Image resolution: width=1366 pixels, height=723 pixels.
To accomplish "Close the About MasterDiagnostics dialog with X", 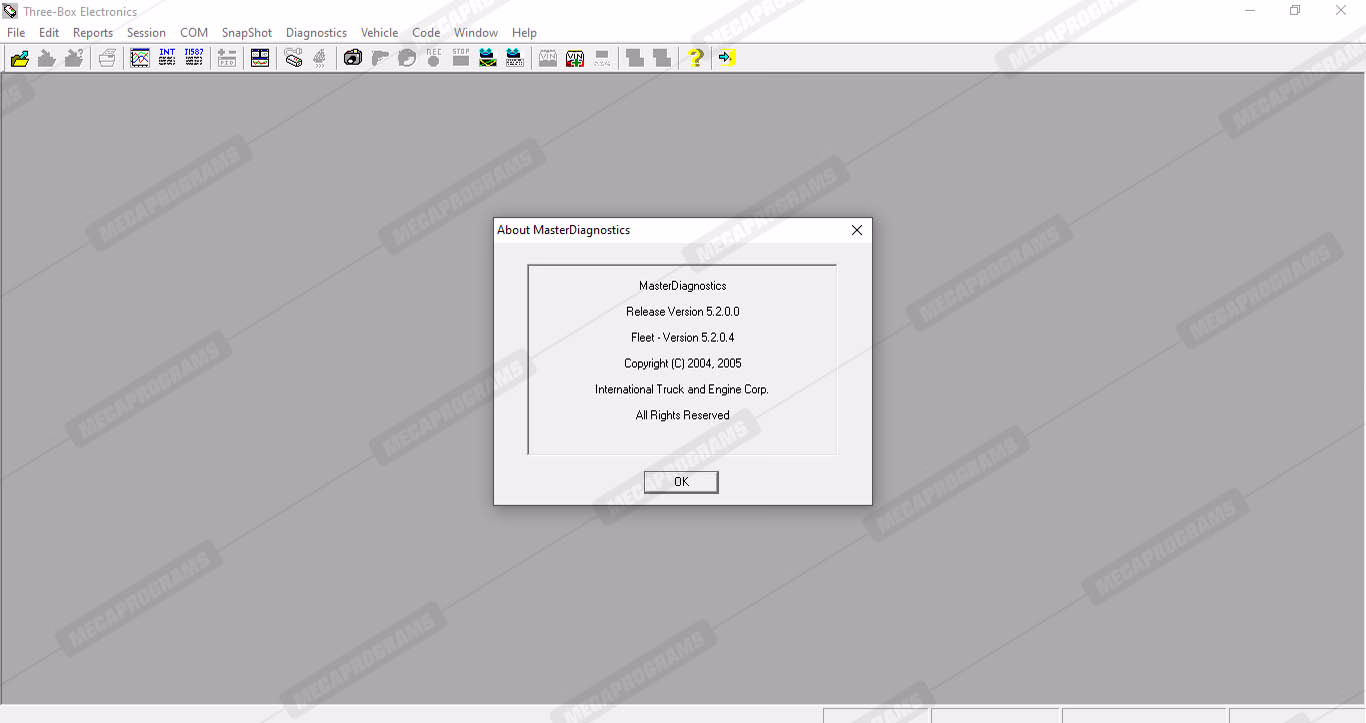I will click(x=857, y=230).
